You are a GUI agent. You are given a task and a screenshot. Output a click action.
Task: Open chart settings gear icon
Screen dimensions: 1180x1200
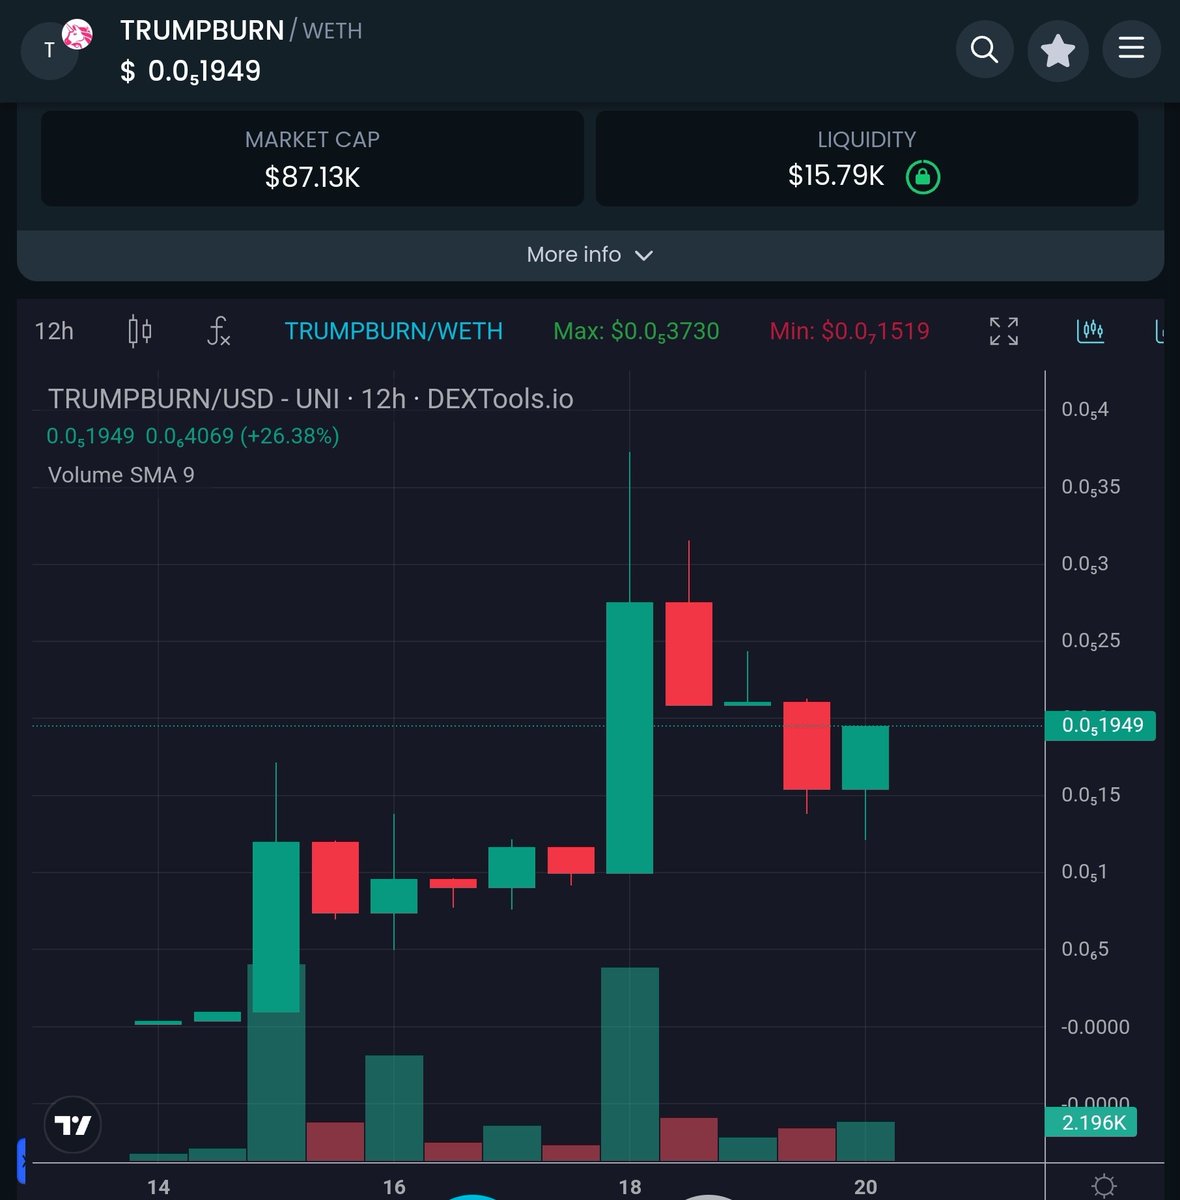[x=1104, y=1187]
